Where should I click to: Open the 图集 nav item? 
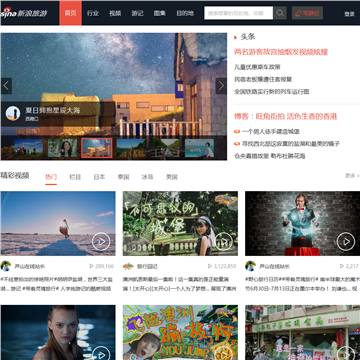click(160, 13)
